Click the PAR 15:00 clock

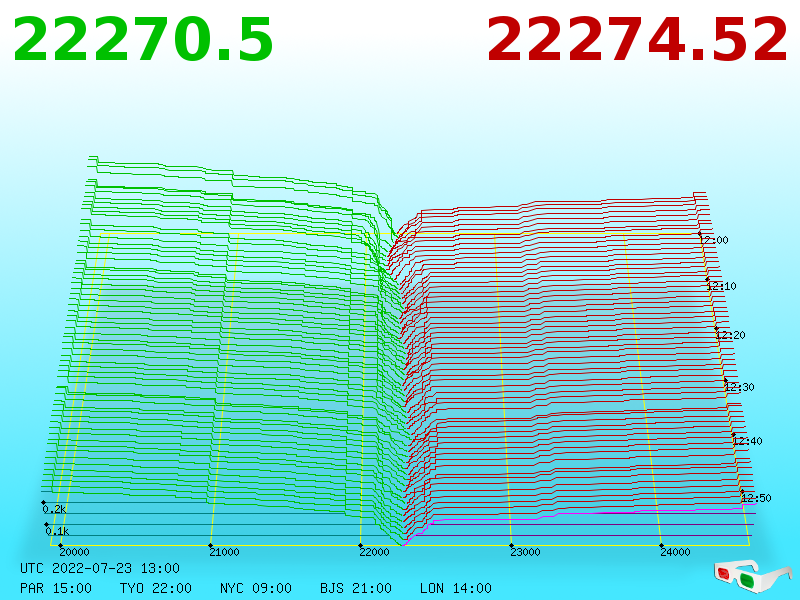(56, 588)
